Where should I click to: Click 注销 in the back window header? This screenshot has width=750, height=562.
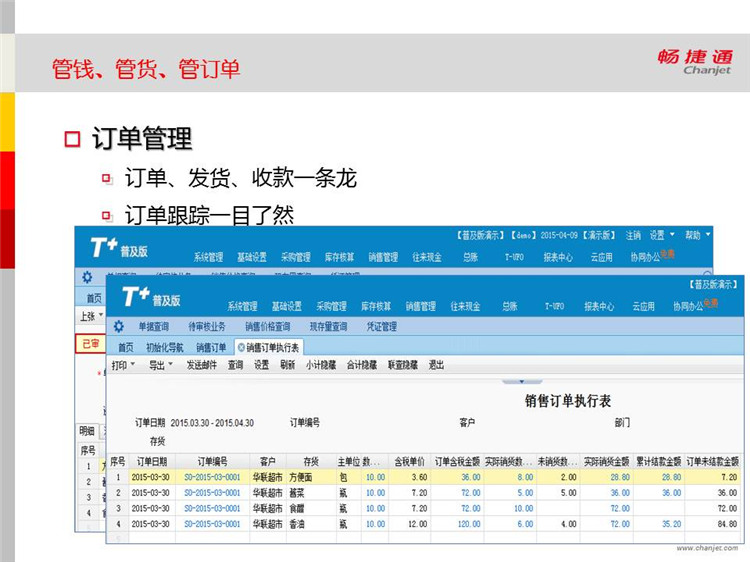click(633, 235)
